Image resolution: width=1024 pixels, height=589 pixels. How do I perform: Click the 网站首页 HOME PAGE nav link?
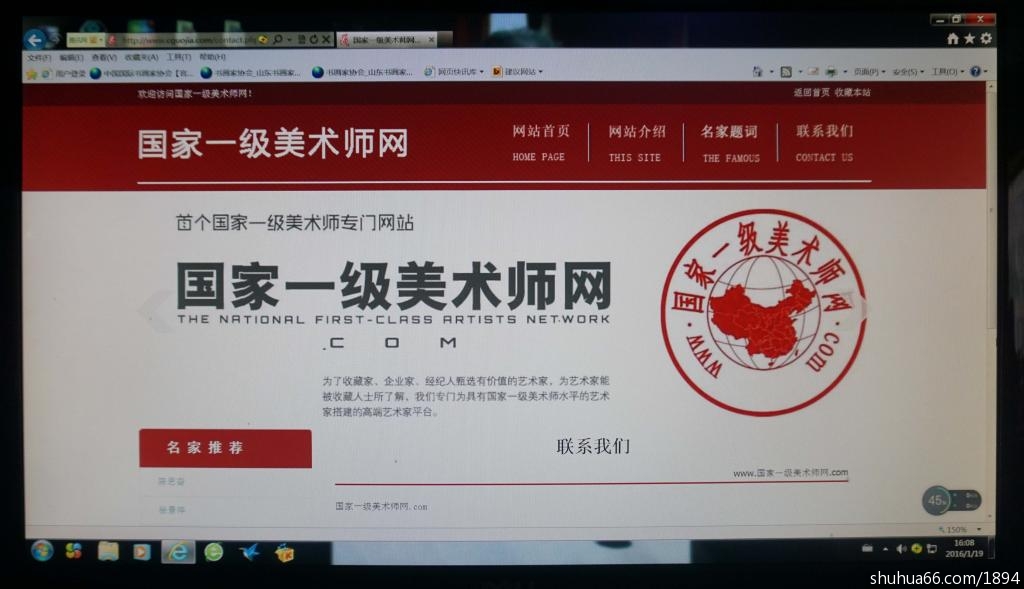coord(540,143)
